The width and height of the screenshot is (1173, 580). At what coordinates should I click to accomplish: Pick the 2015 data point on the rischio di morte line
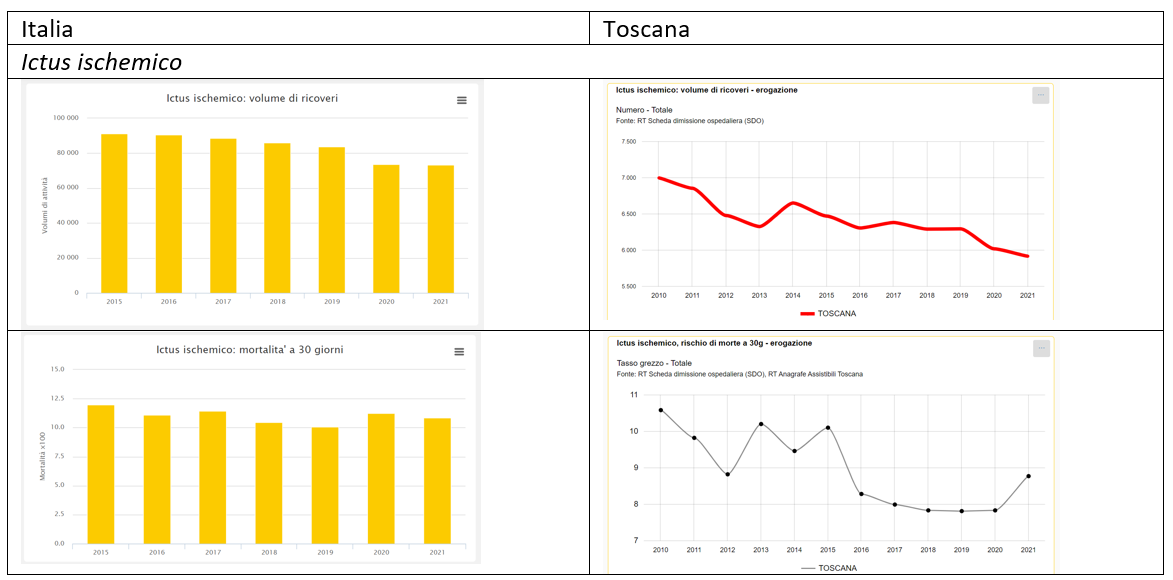pos(828,427)
